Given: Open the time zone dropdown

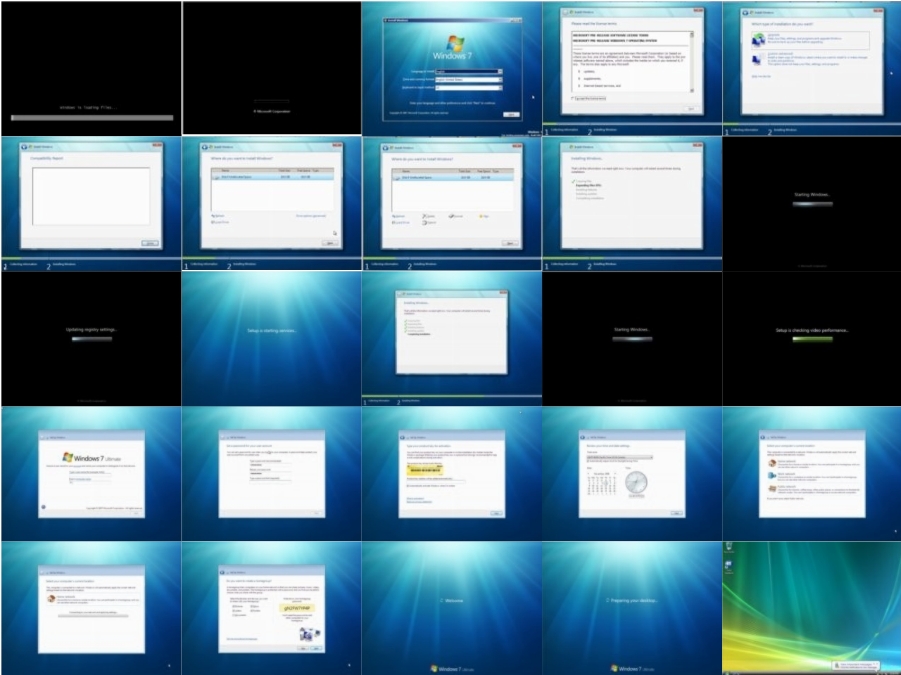Looking at the screenshot, I should point(619,457).
